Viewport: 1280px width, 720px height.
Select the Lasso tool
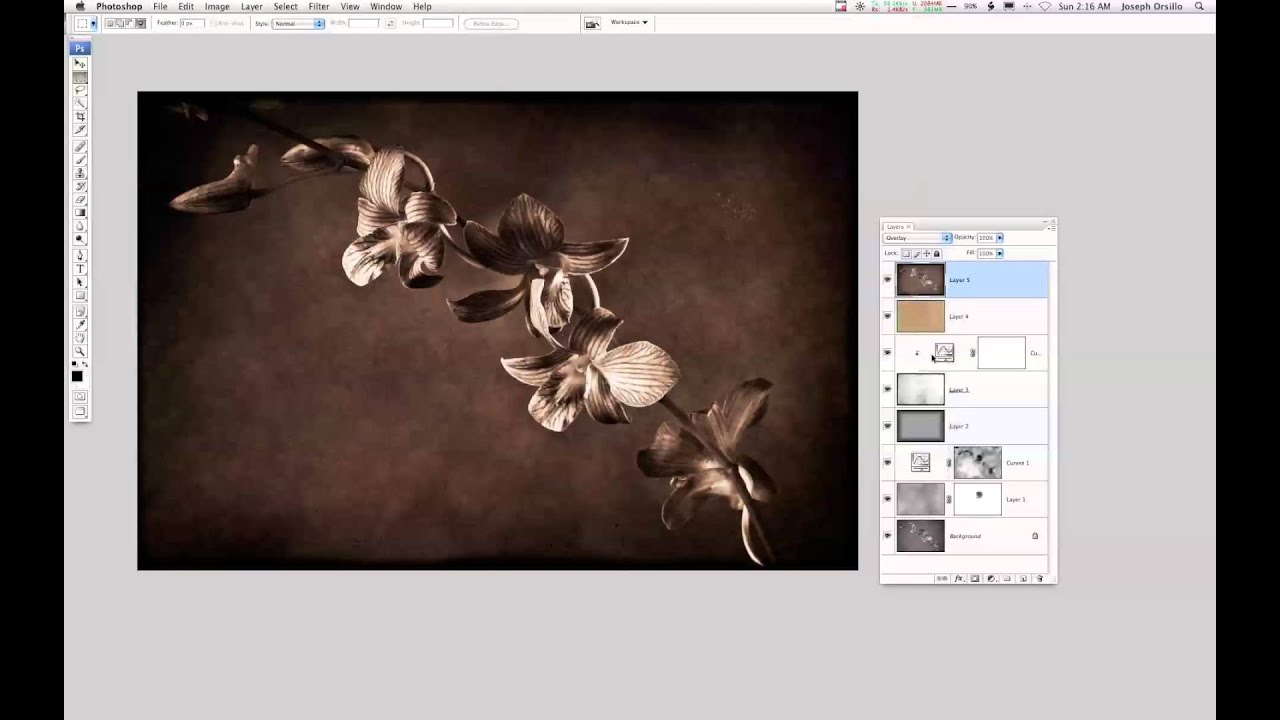(x=80, y=90)
